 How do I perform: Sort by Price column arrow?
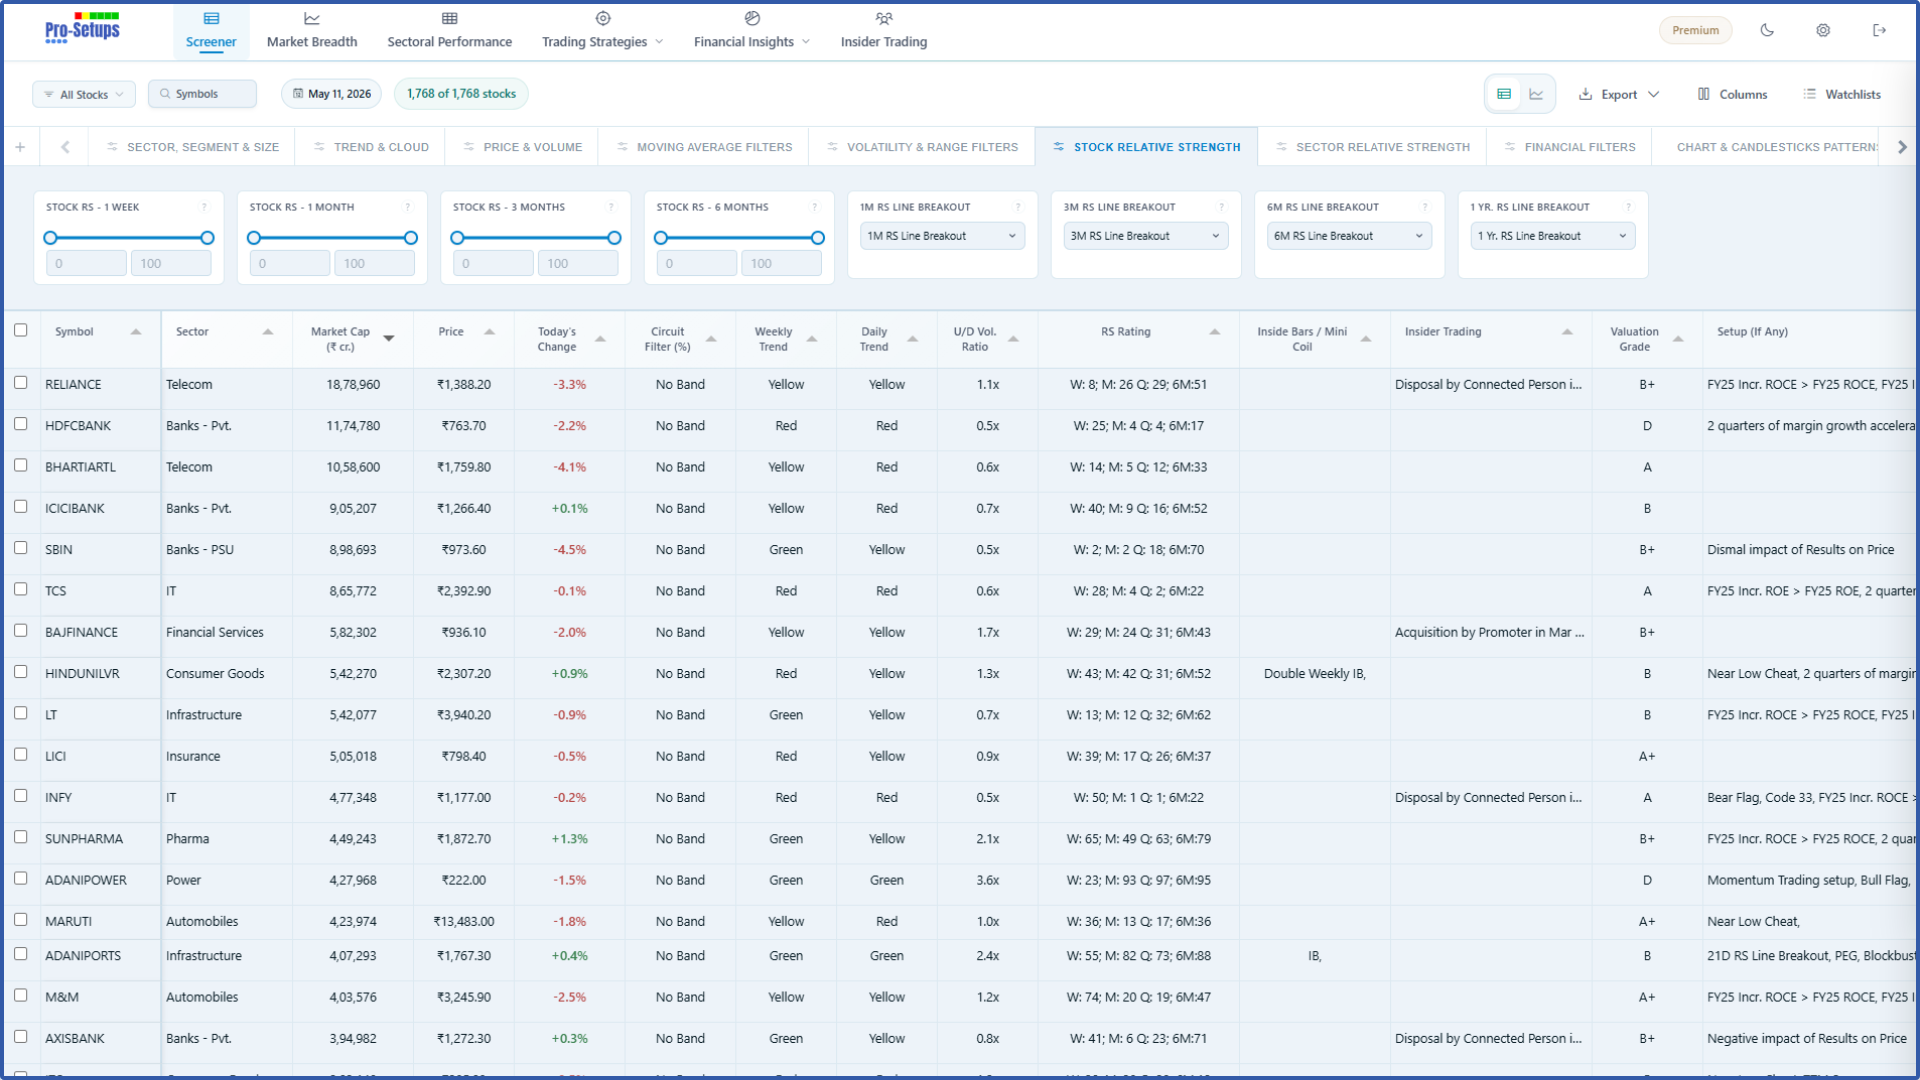[x=489, y=332]
